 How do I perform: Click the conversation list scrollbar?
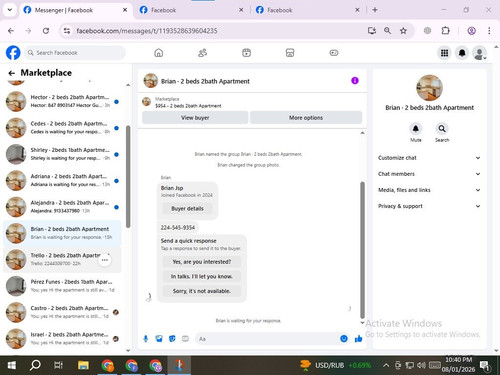click(x=128, y=177)
